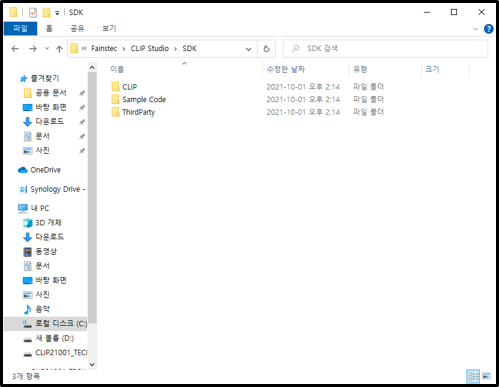Open the quick access toolbar customize dropdown
Screen dimensions: 499x387
[57, 13]
